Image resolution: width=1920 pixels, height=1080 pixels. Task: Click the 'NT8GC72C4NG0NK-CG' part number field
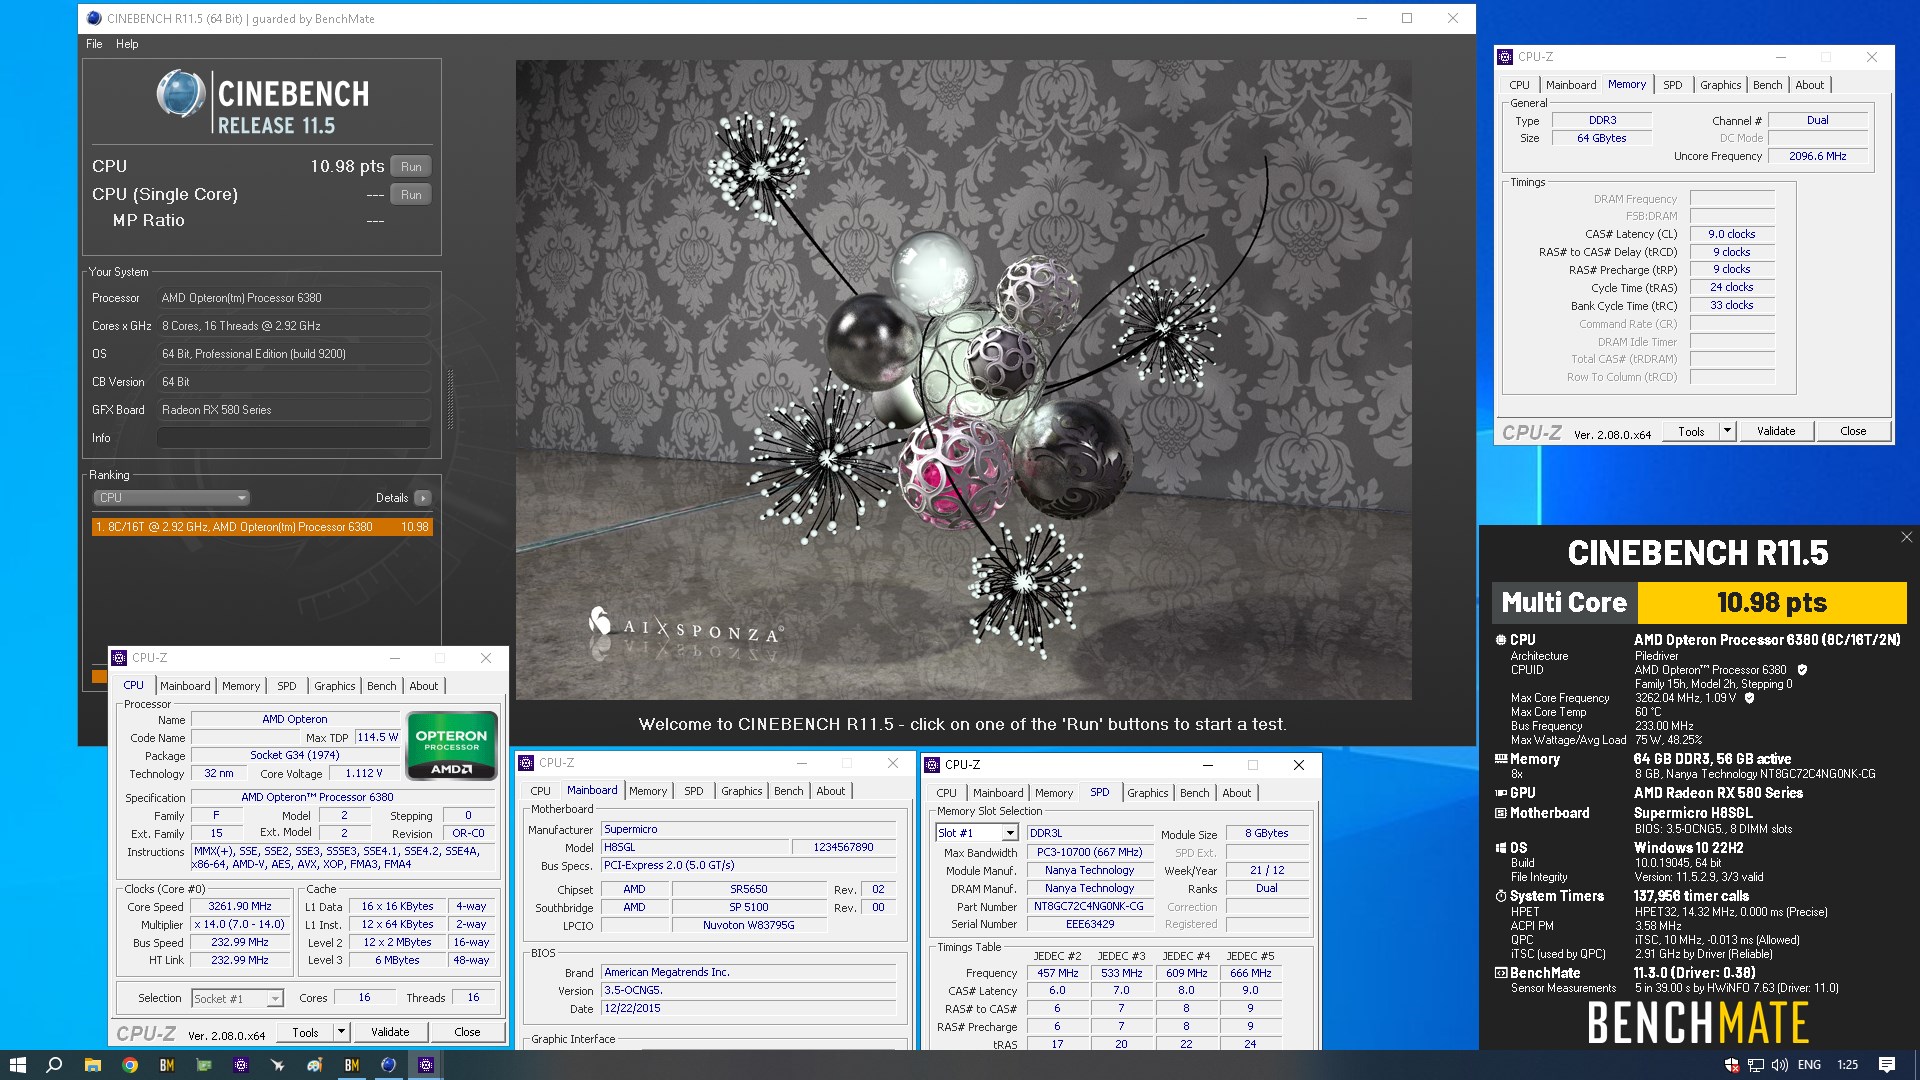coord(1089,907)
